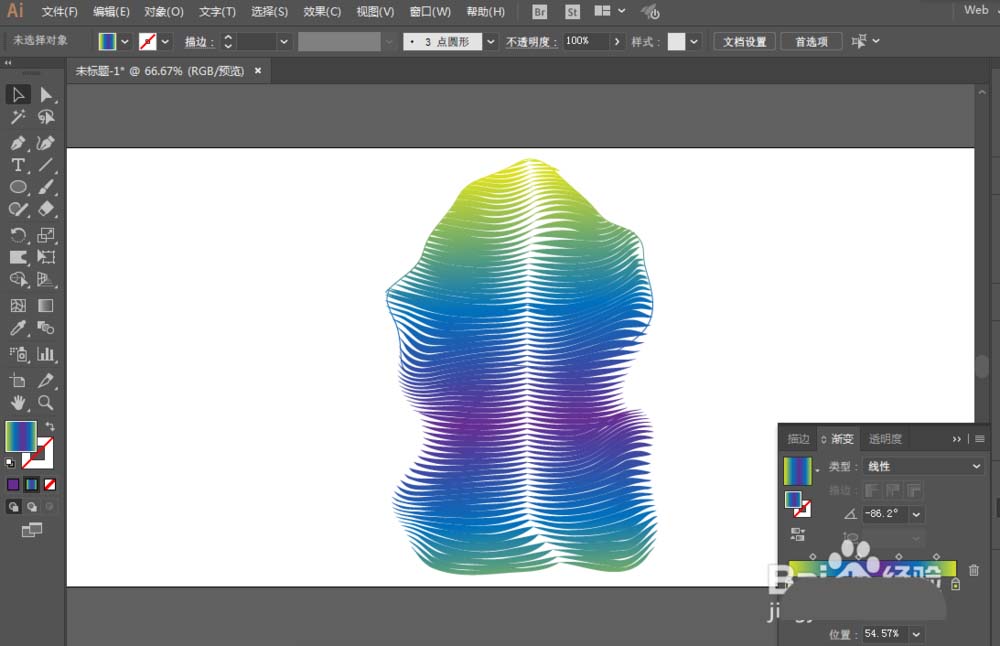Open the 效果(C) menu
This screenshot has height=646, width=1000.
point(322,11)
